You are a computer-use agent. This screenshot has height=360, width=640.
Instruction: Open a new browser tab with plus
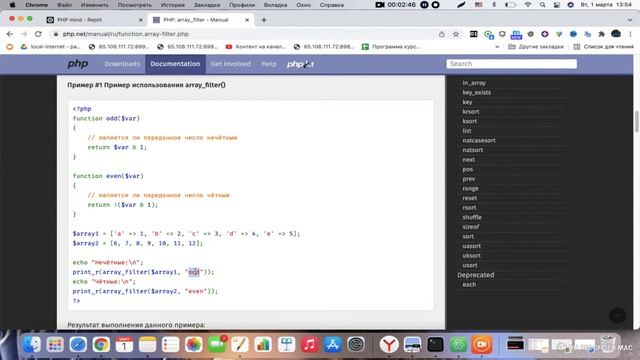[x=264, y=20]
